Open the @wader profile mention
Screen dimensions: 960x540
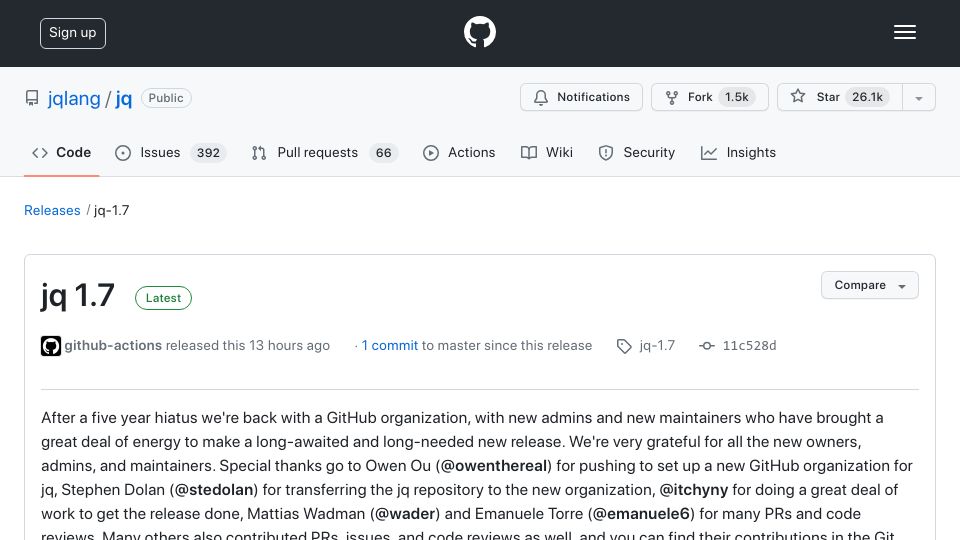(405, 514)
